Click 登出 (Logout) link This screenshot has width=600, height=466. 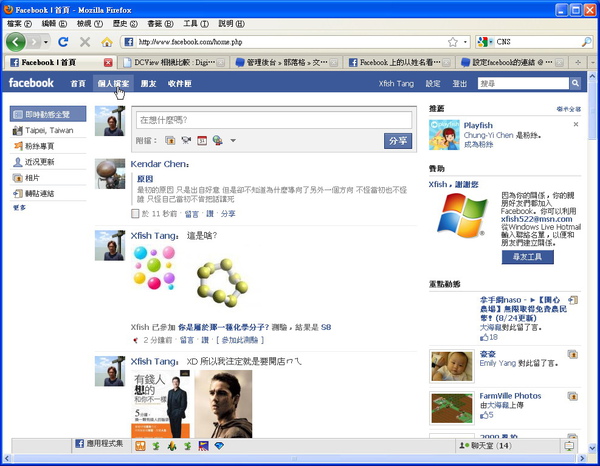460,83
